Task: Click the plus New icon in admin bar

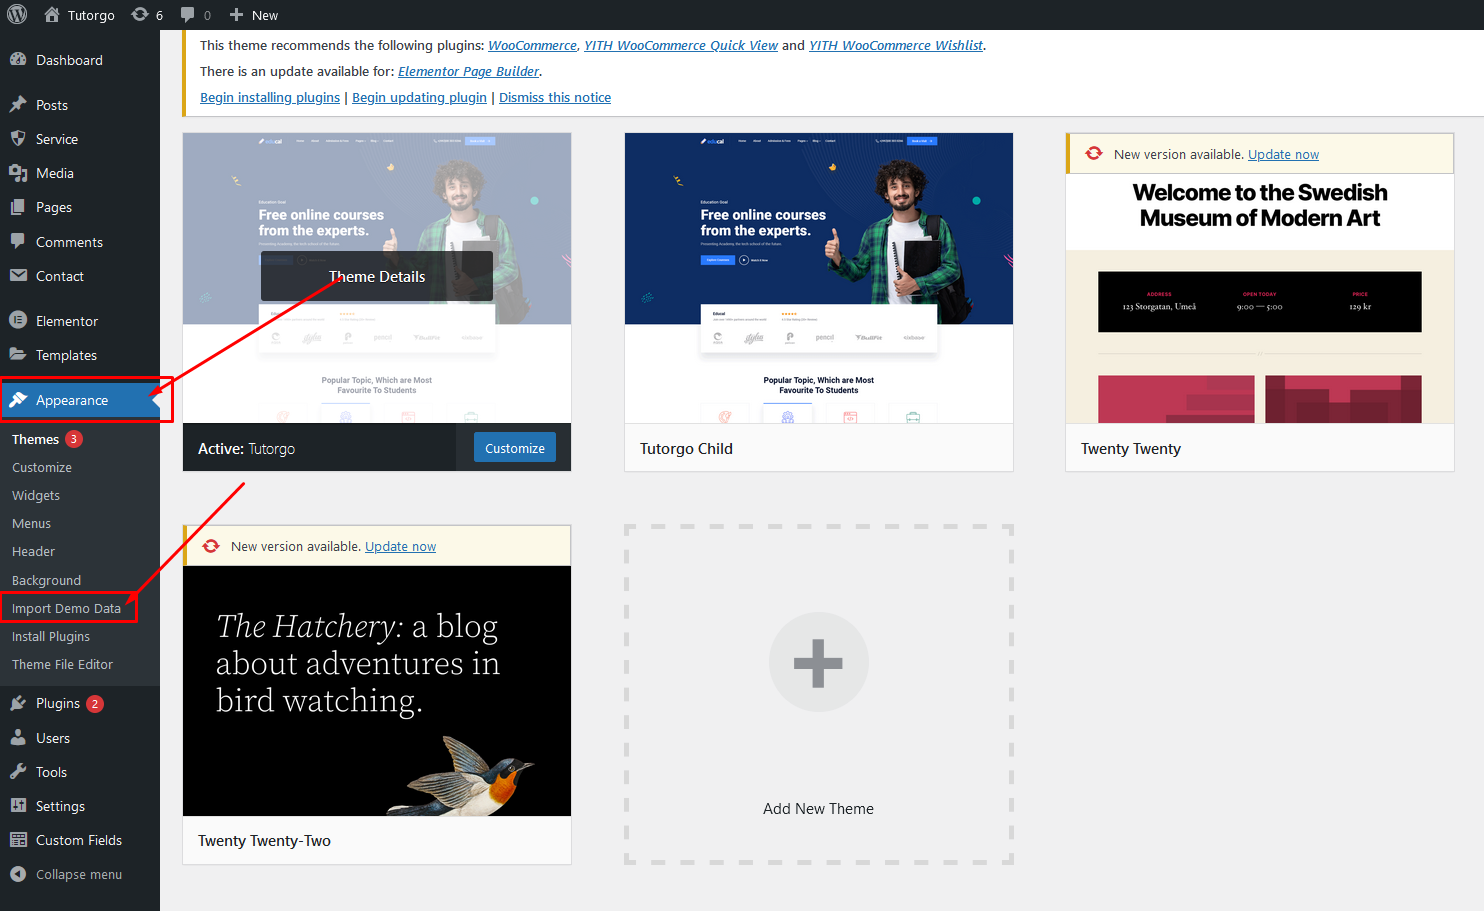Action: [236, 15]
